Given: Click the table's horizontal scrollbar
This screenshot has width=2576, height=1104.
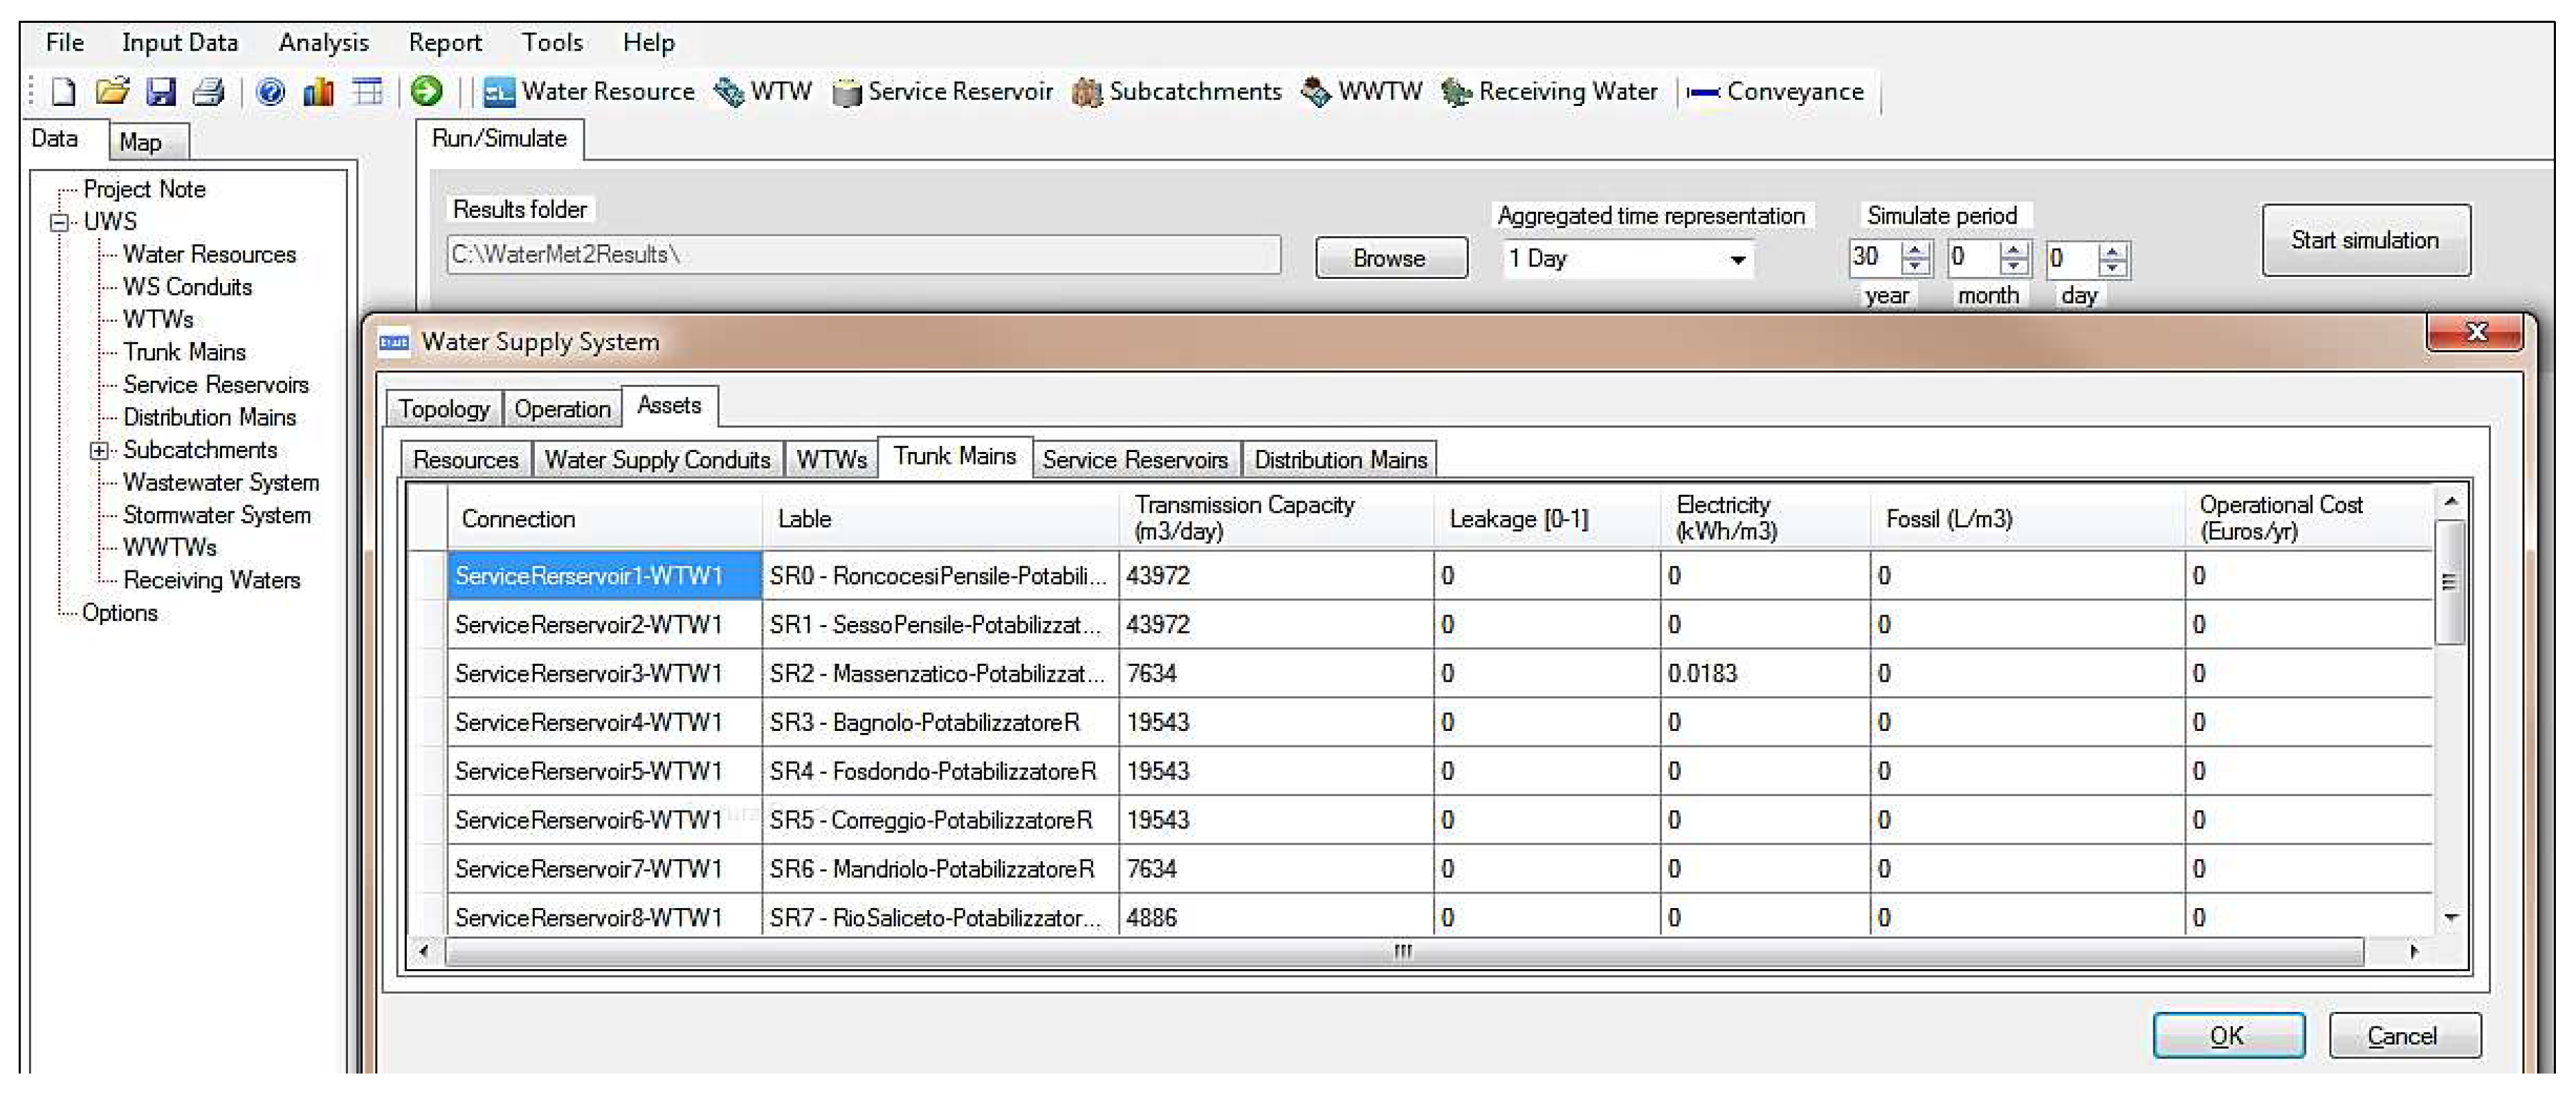Looking at the screenshot, I should 1402,951.
